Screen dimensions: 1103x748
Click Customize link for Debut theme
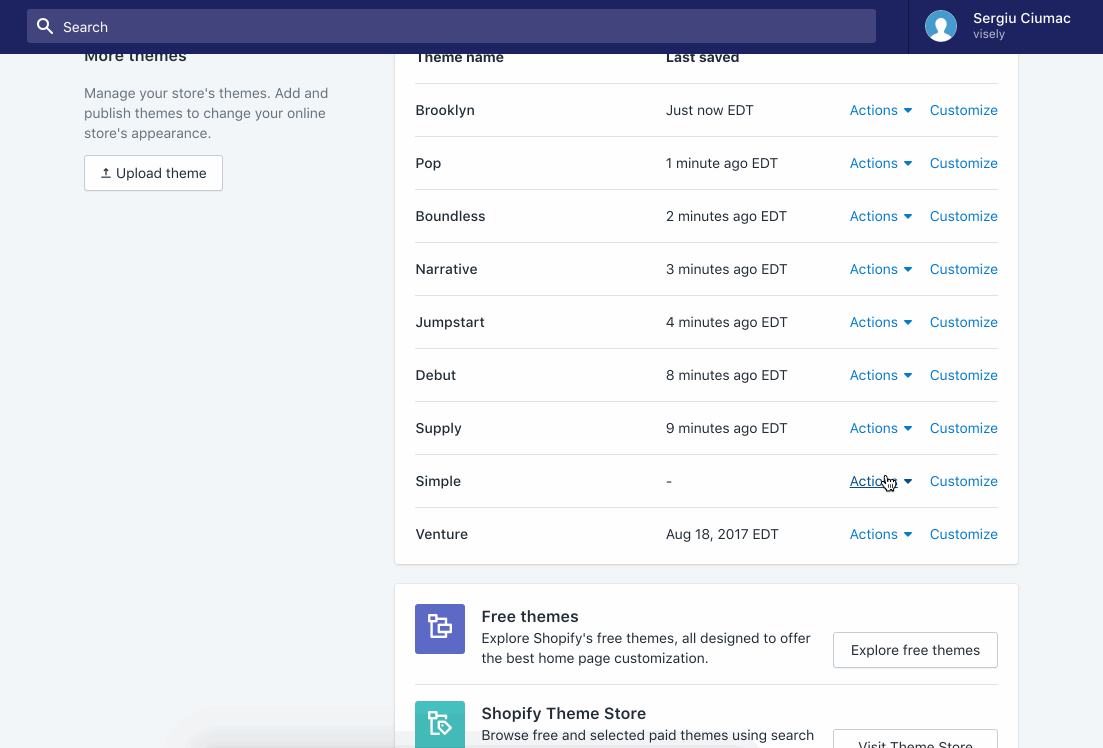pyautogui.click(x=963, y=376)
